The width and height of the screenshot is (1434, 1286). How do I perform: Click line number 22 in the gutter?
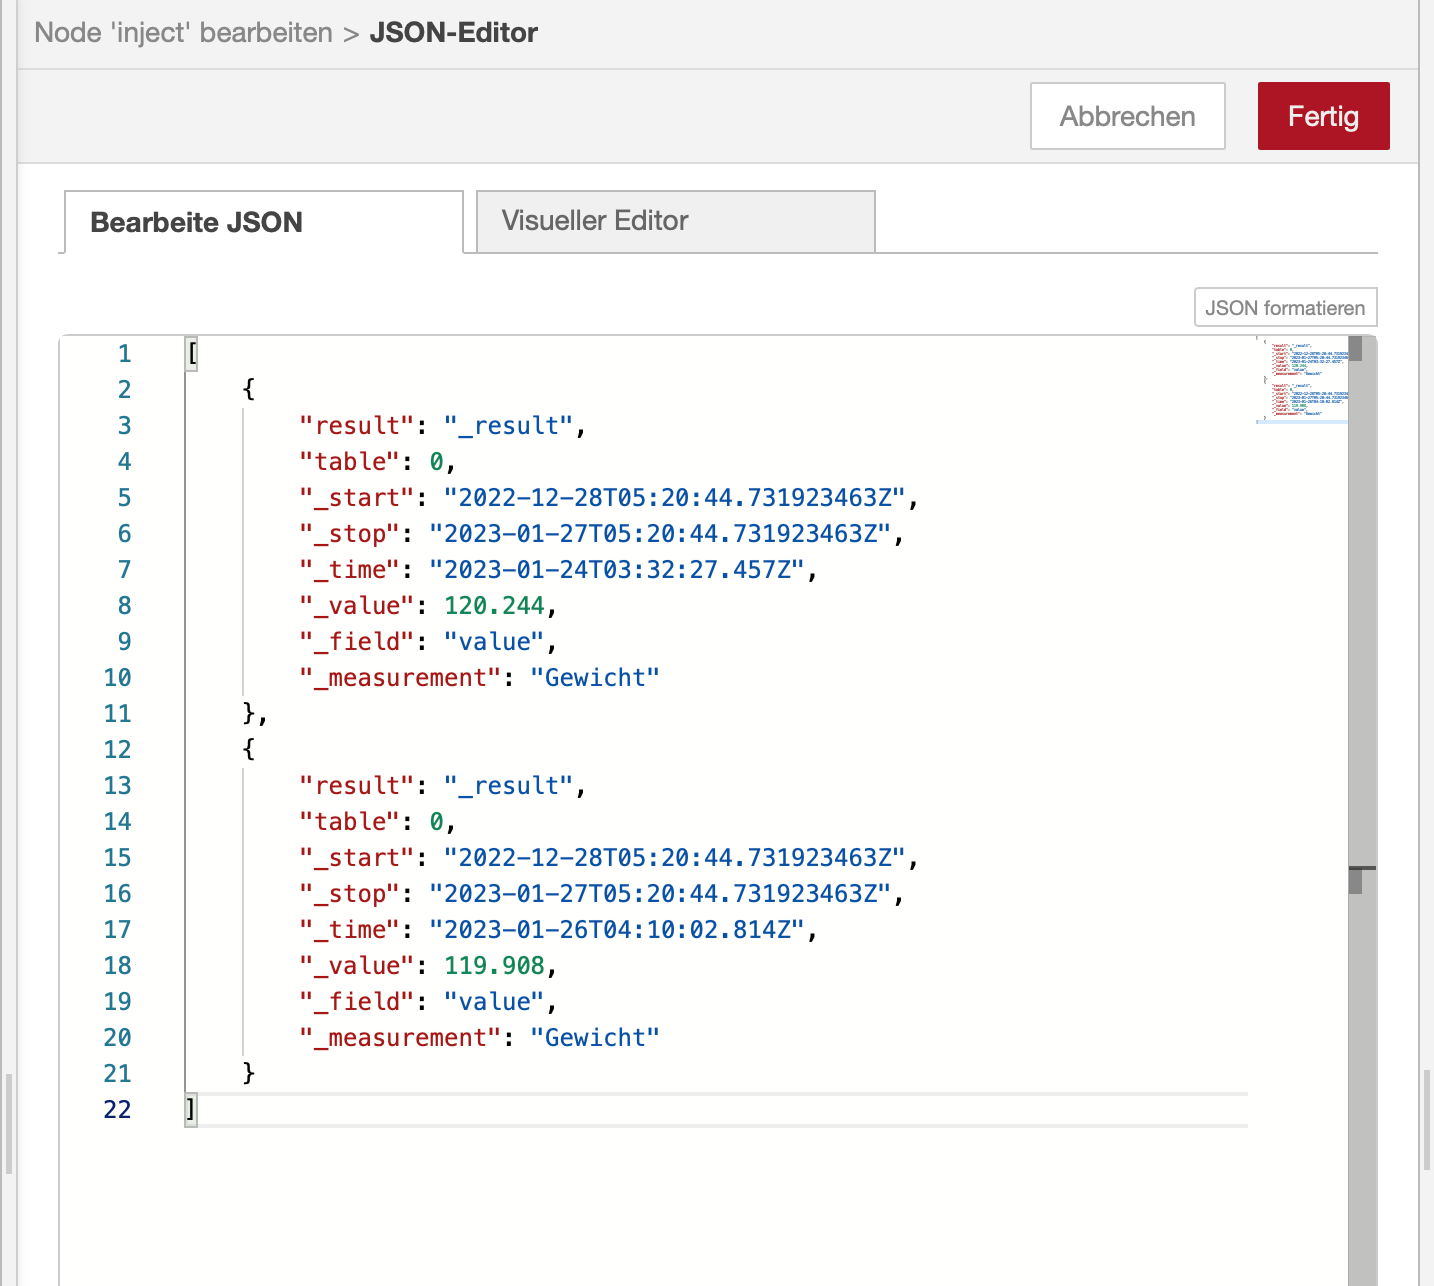pyautogui.click(x=117, y=1109)
